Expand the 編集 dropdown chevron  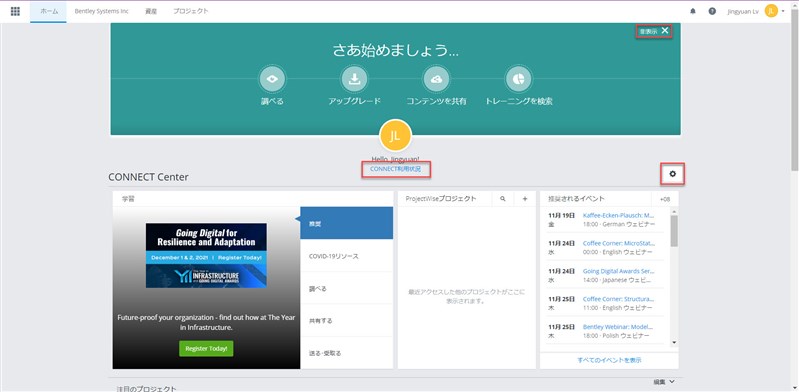672,381
